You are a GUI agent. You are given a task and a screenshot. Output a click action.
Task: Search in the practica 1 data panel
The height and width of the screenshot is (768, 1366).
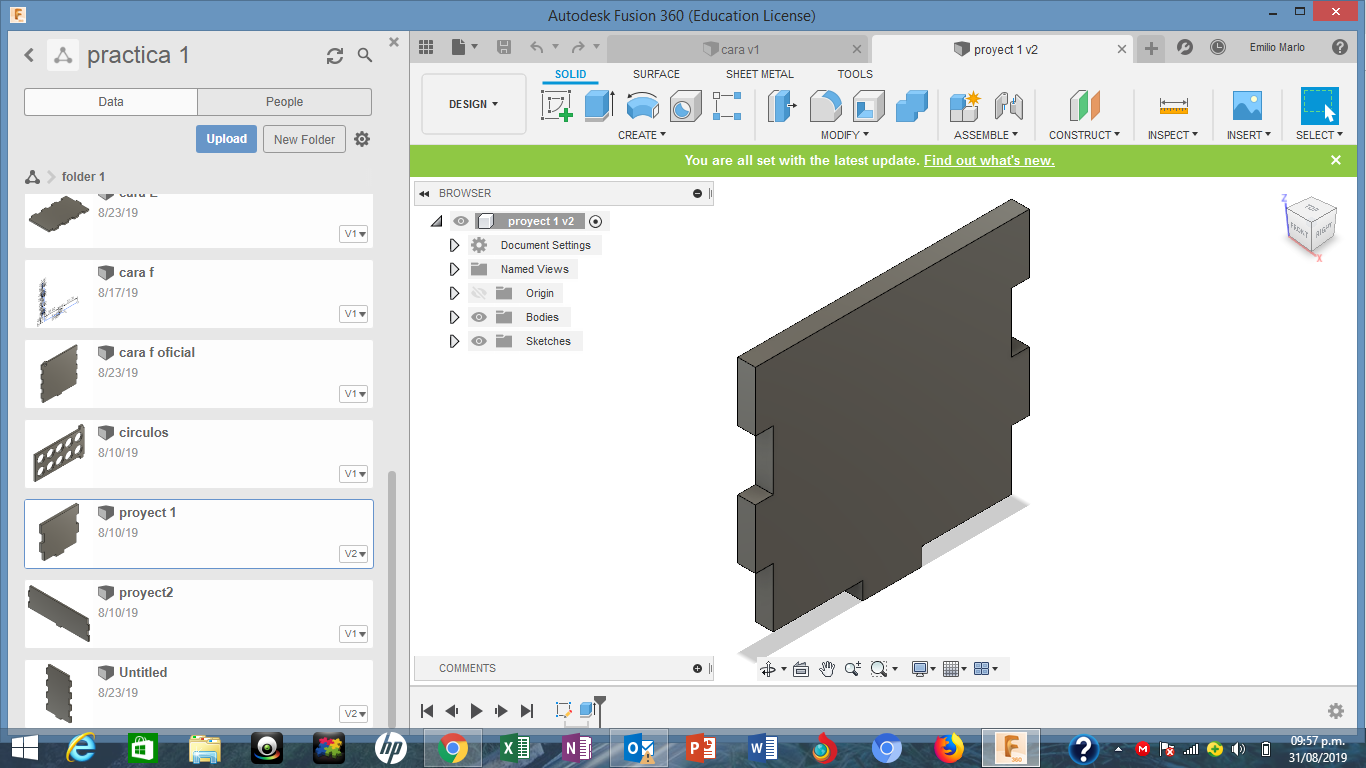point(365,56)
